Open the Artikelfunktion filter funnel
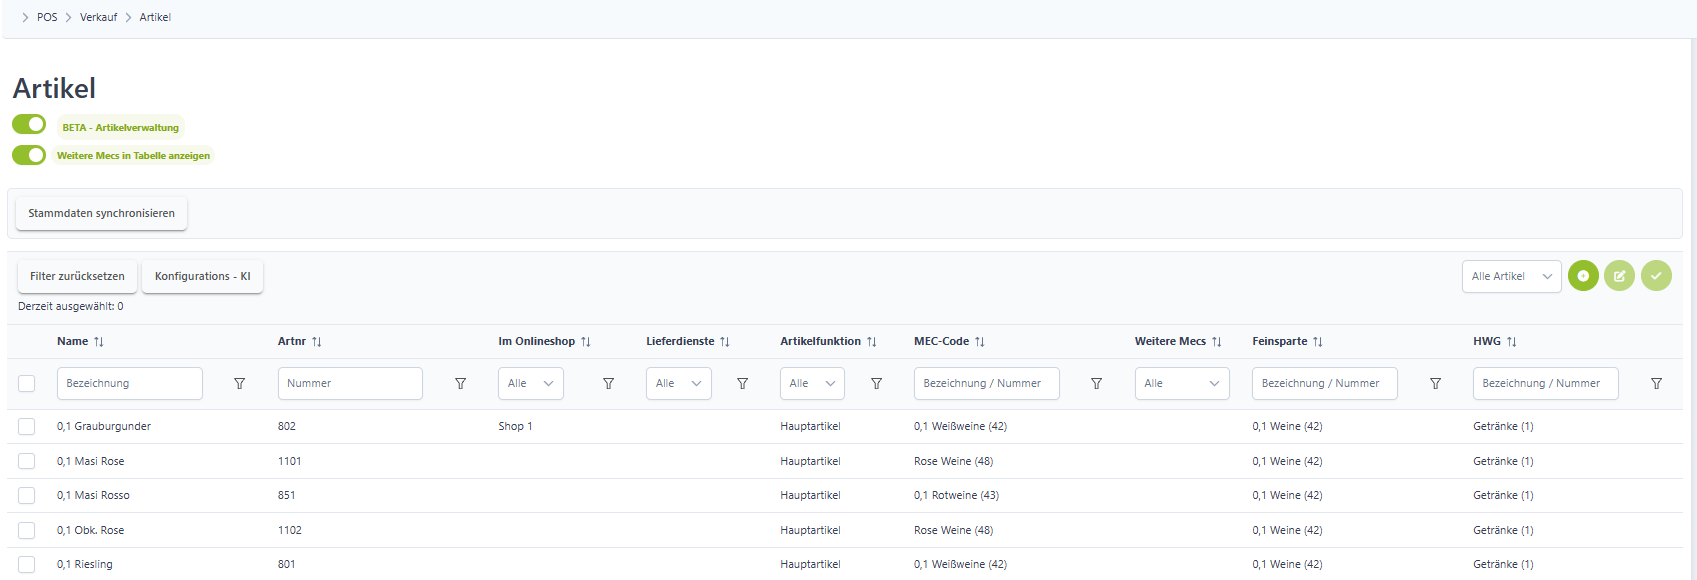Viewport: 1697px width, 580px height. tap(876, 384)
